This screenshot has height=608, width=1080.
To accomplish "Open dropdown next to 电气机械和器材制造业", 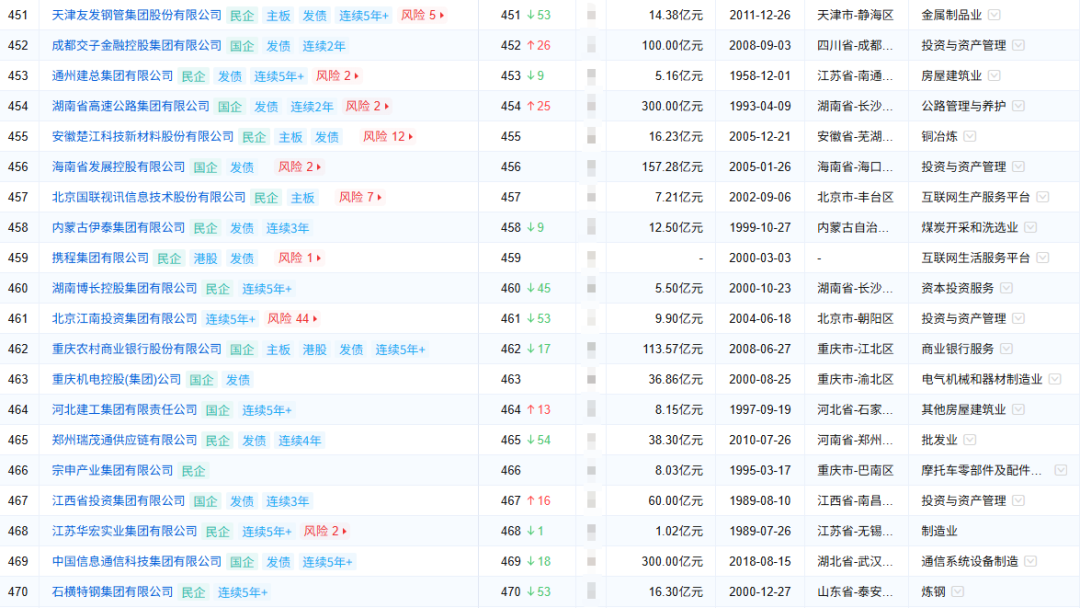I will pyautogui.click(x=1055, y=379).
